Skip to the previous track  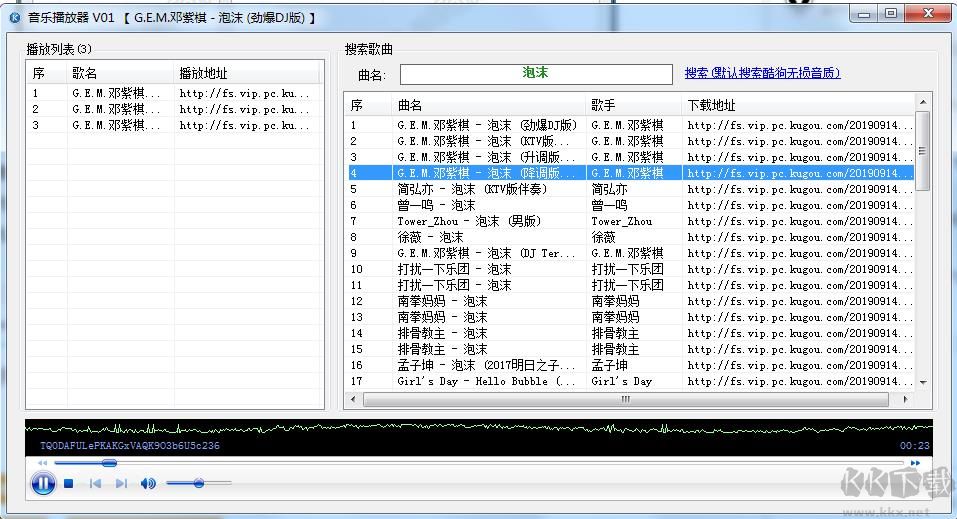pyautogui.click(x=95, y=484)
